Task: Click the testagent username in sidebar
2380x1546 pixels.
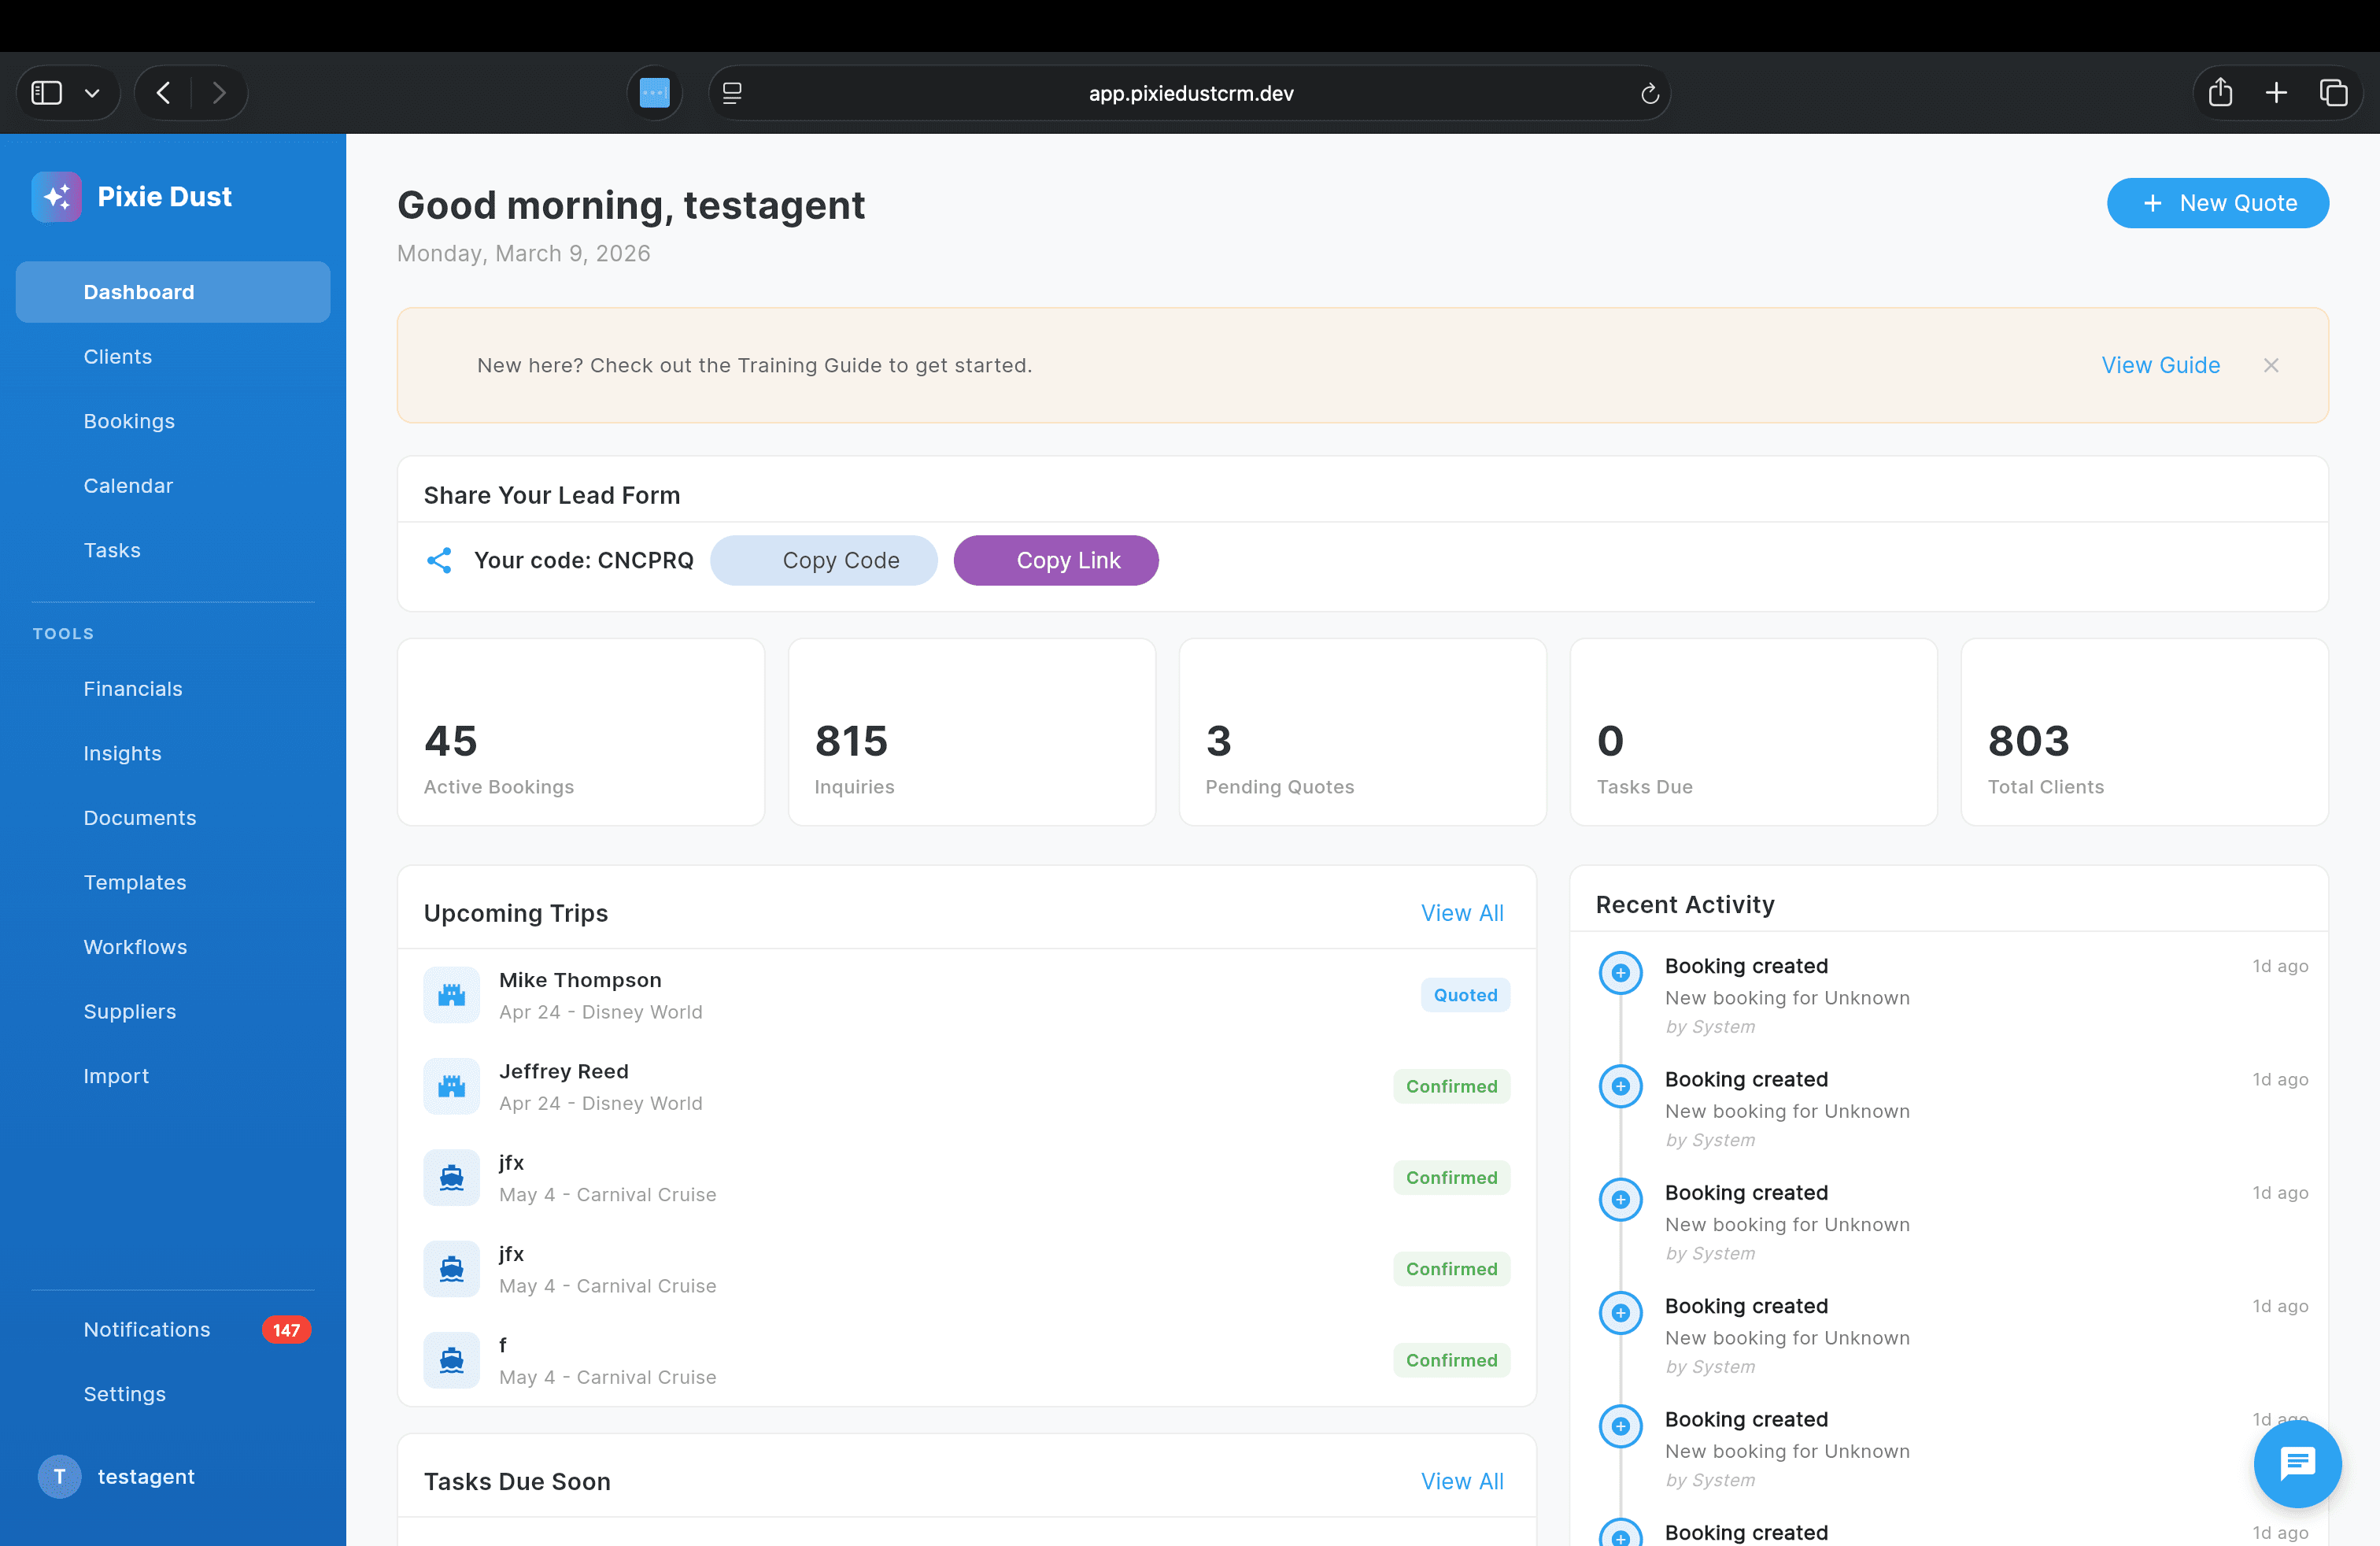Action: 146,1476
